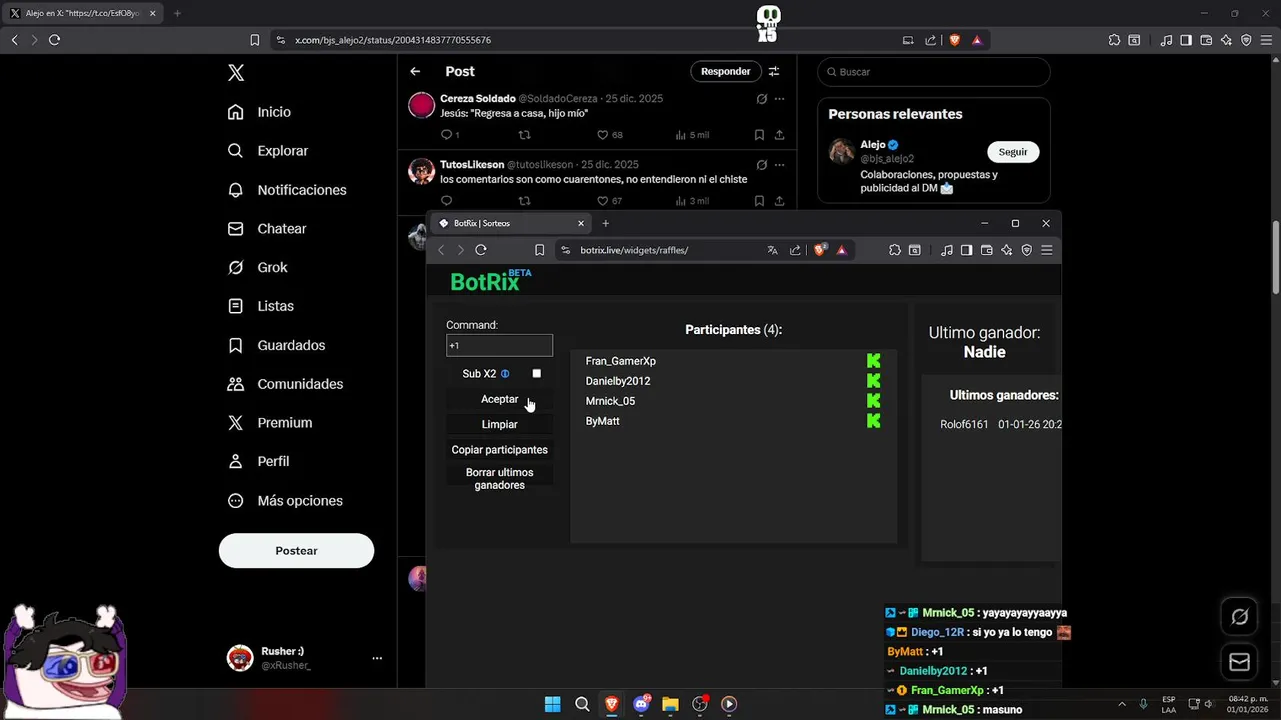
Task: Select participant Danielby2012 in the list
Action: click(x=618, y=381)
